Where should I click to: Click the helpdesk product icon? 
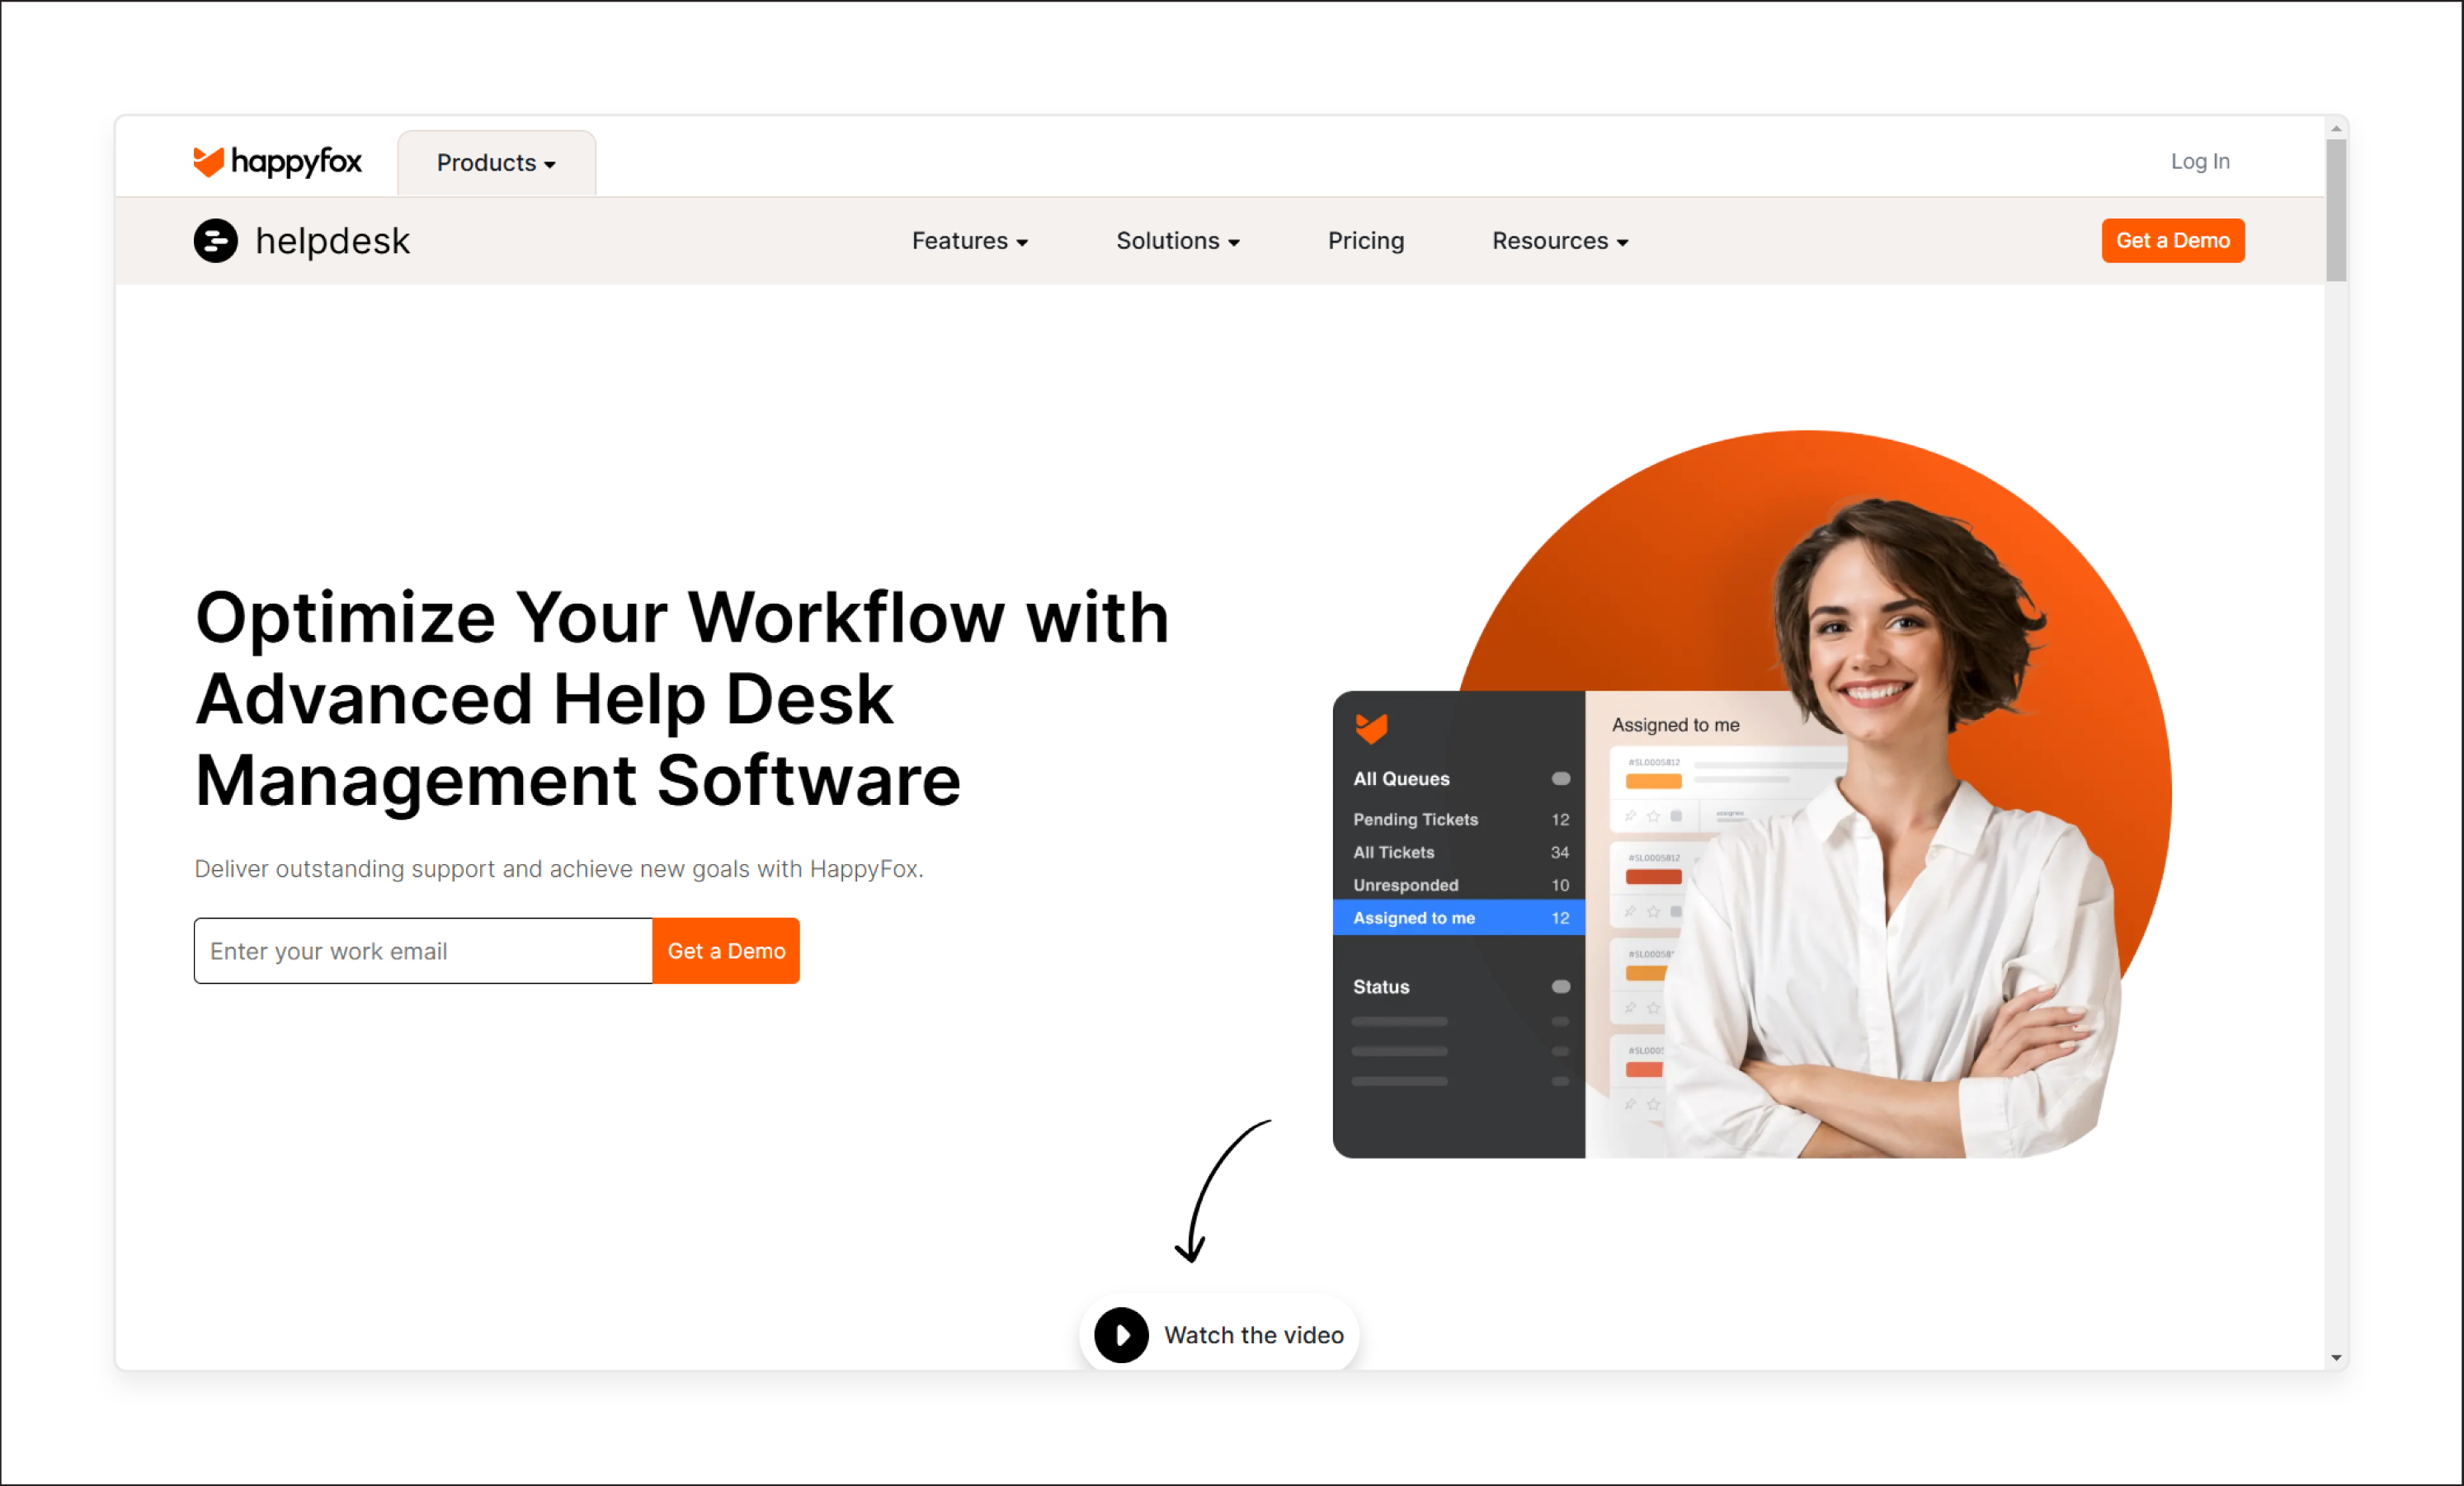[x=214, y=239]
